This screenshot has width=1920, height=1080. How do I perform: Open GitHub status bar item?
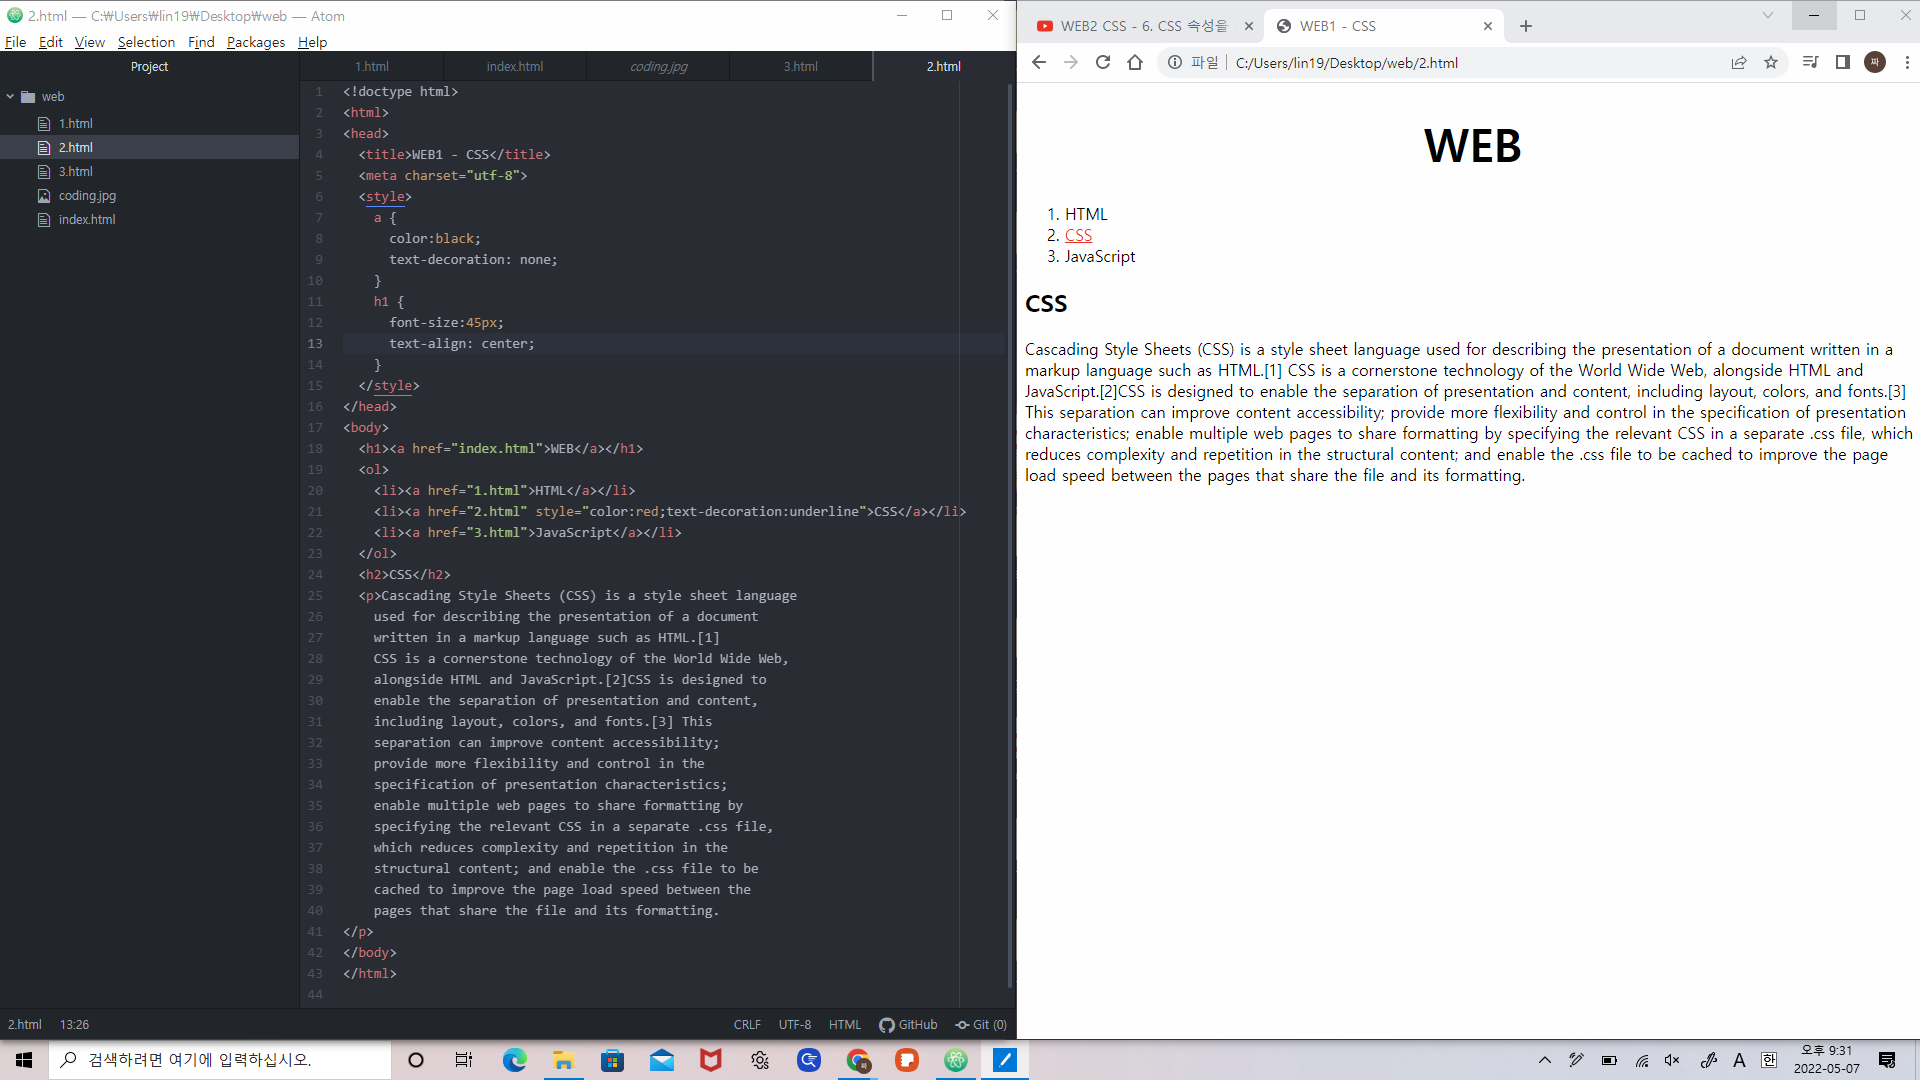(908, 1024)
